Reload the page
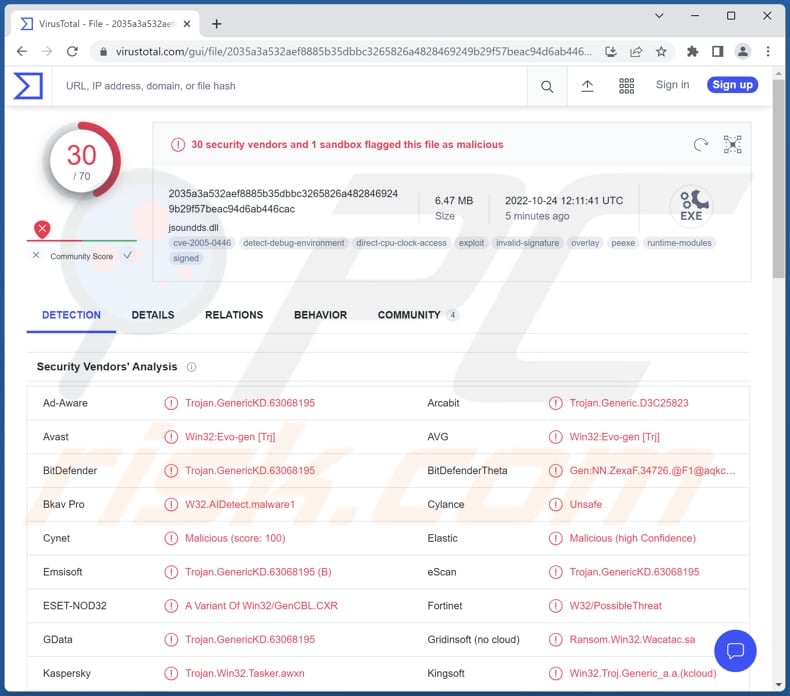 pyautogui.click(x=73, y=51)
